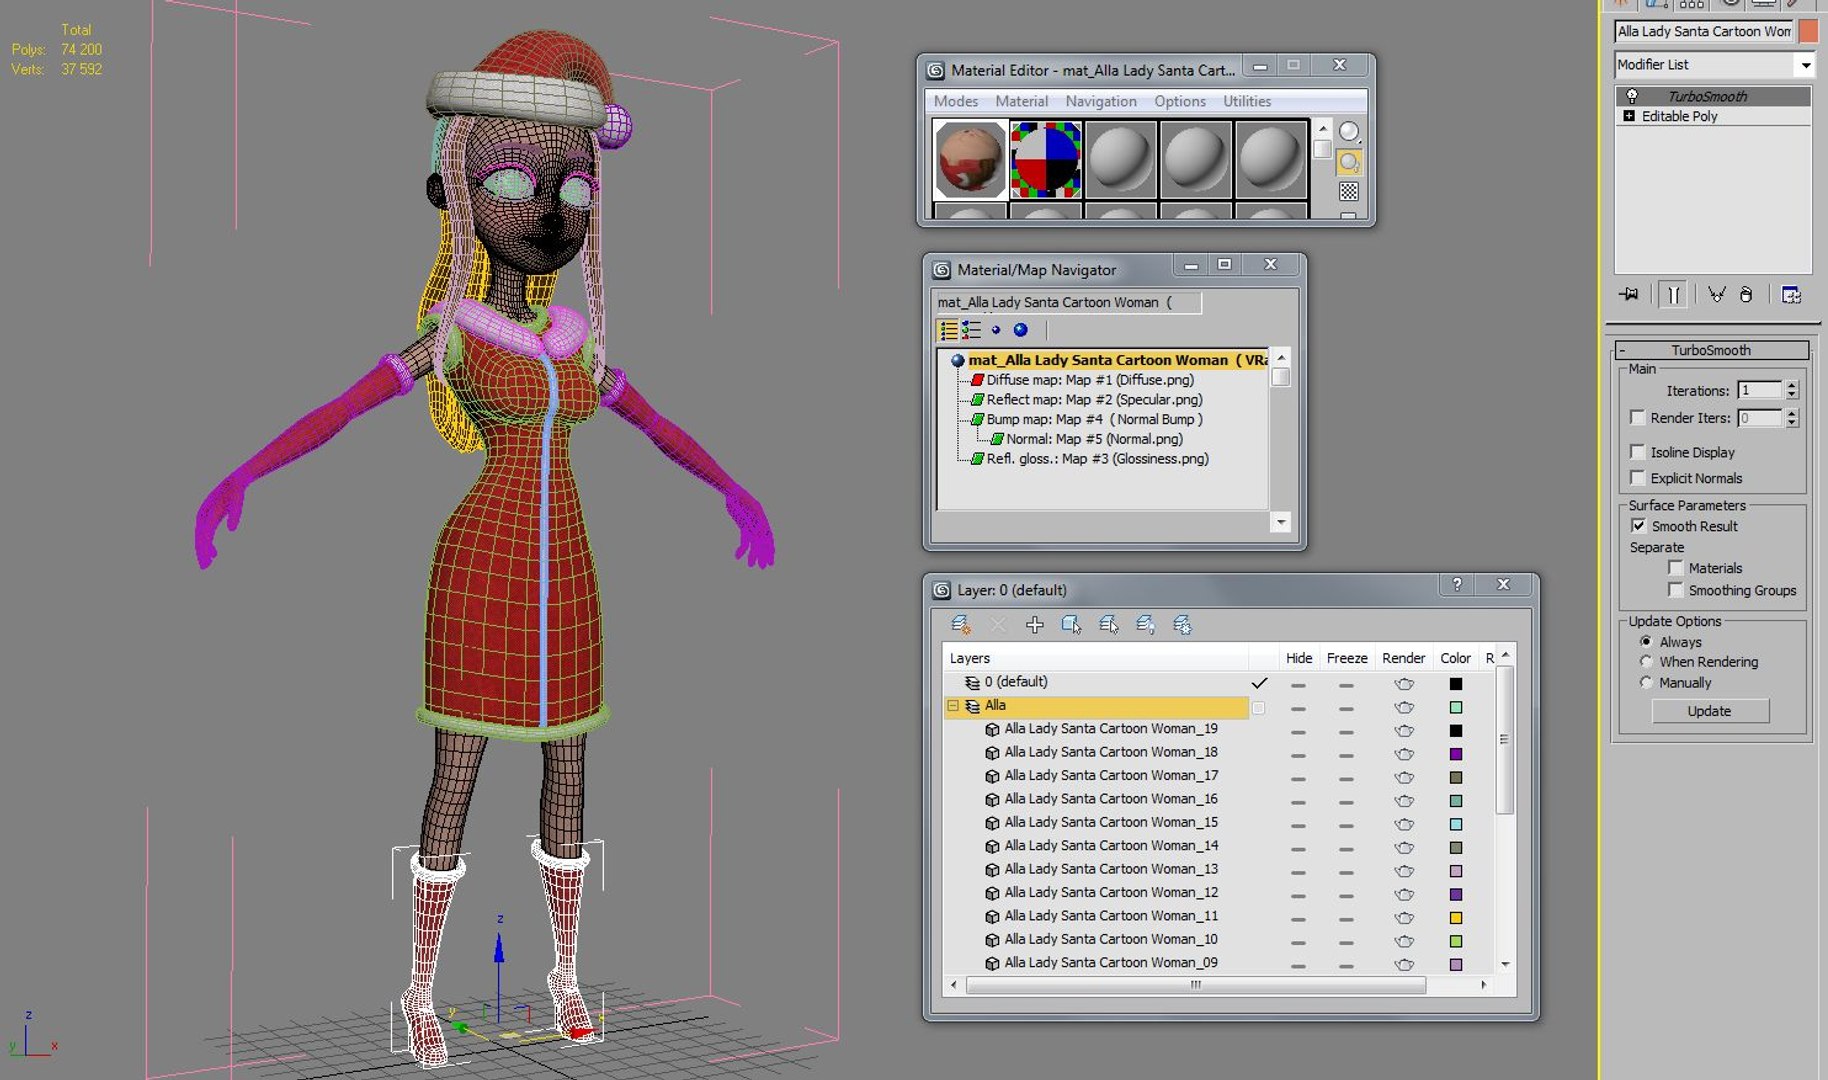Enable Isoline Display checkbox
1828x1080 pixels.
click(1637, 452)
